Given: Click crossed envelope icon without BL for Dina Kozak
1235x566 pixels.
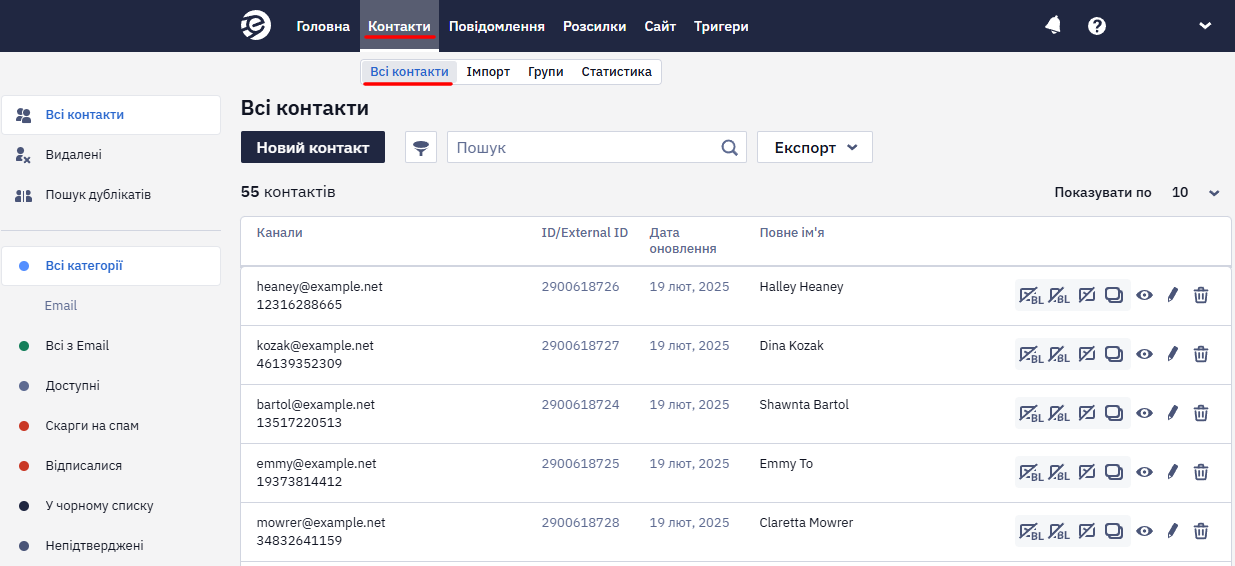Looking at the screenshot, I should pyautogui.click(x=1087, y=354).
